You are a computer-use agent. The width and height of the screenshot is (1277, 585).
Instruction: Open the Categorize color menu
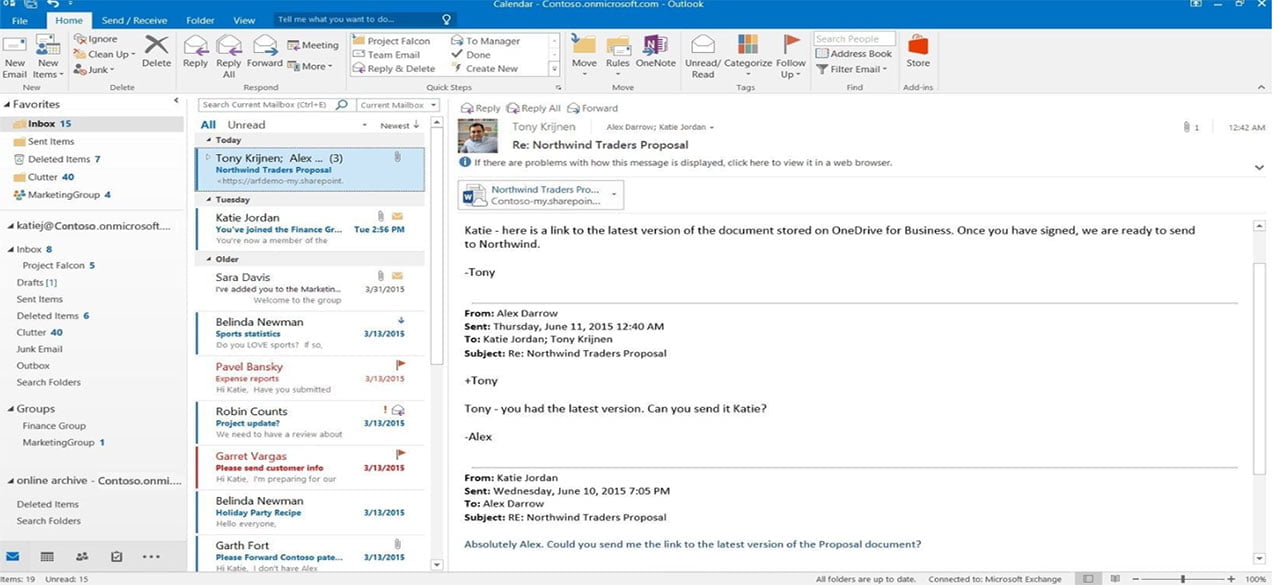click(x=748, y=56)
